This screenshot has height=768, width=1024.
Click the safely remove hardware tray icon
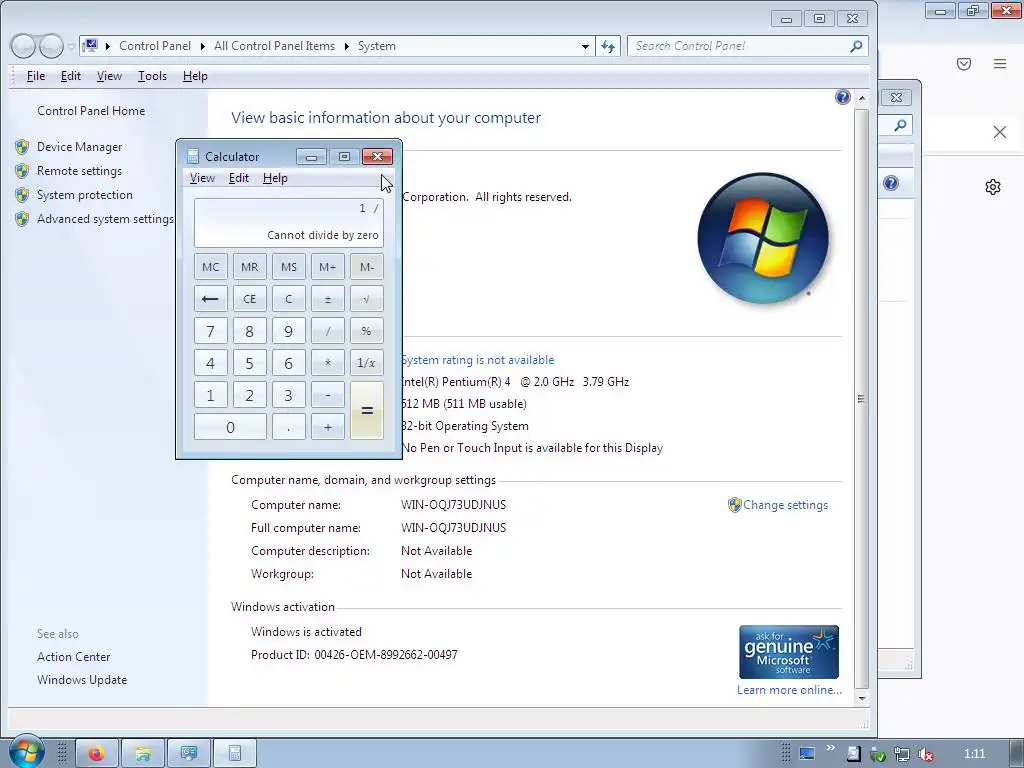tap(878, 754)
